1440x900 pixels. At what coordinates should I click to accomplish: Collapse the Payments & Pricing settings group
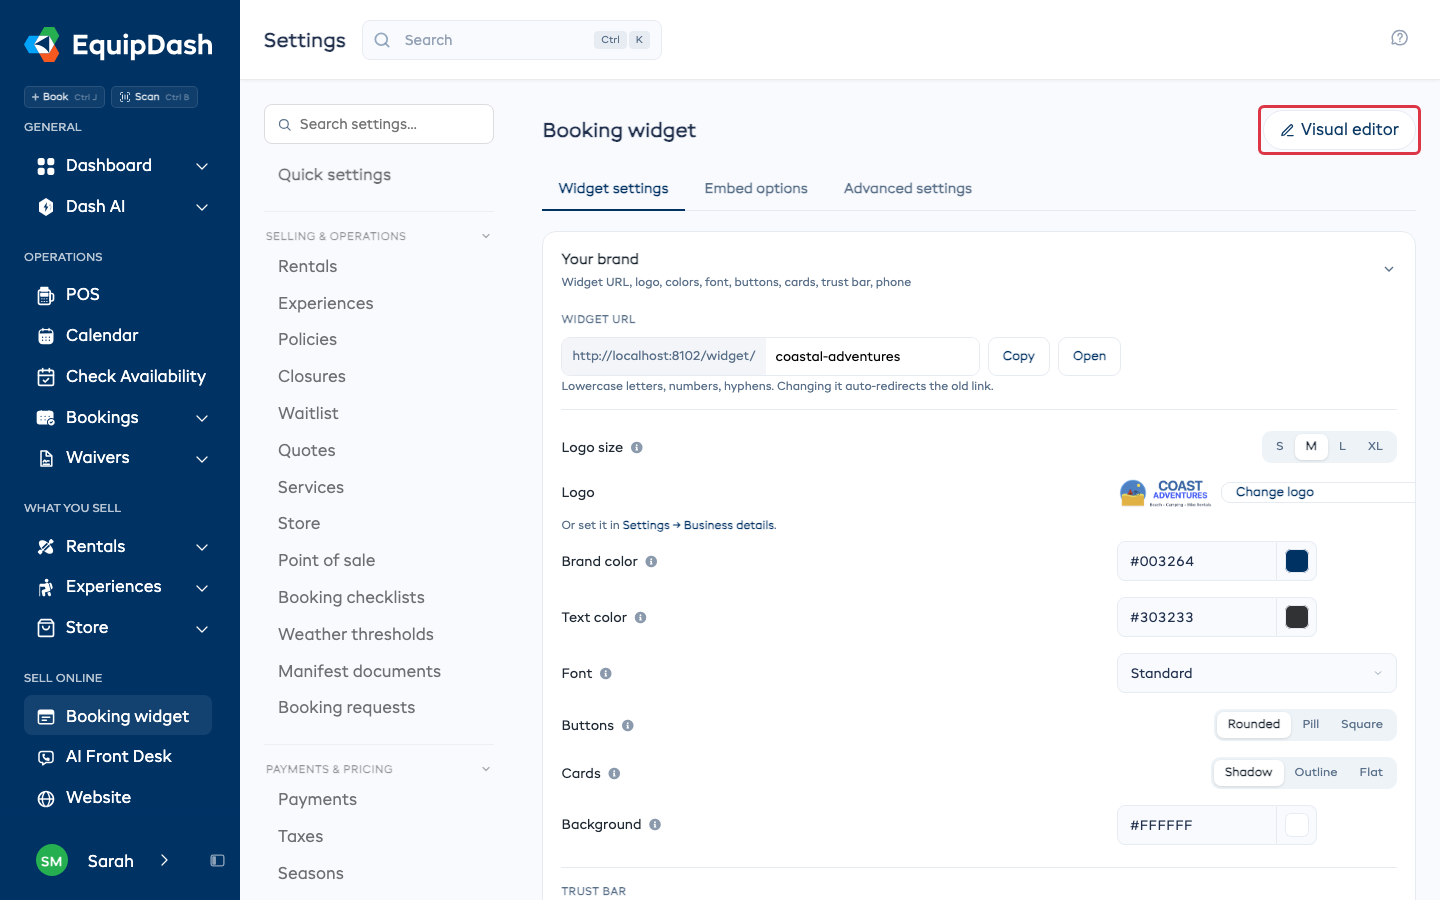coord(486,769)
